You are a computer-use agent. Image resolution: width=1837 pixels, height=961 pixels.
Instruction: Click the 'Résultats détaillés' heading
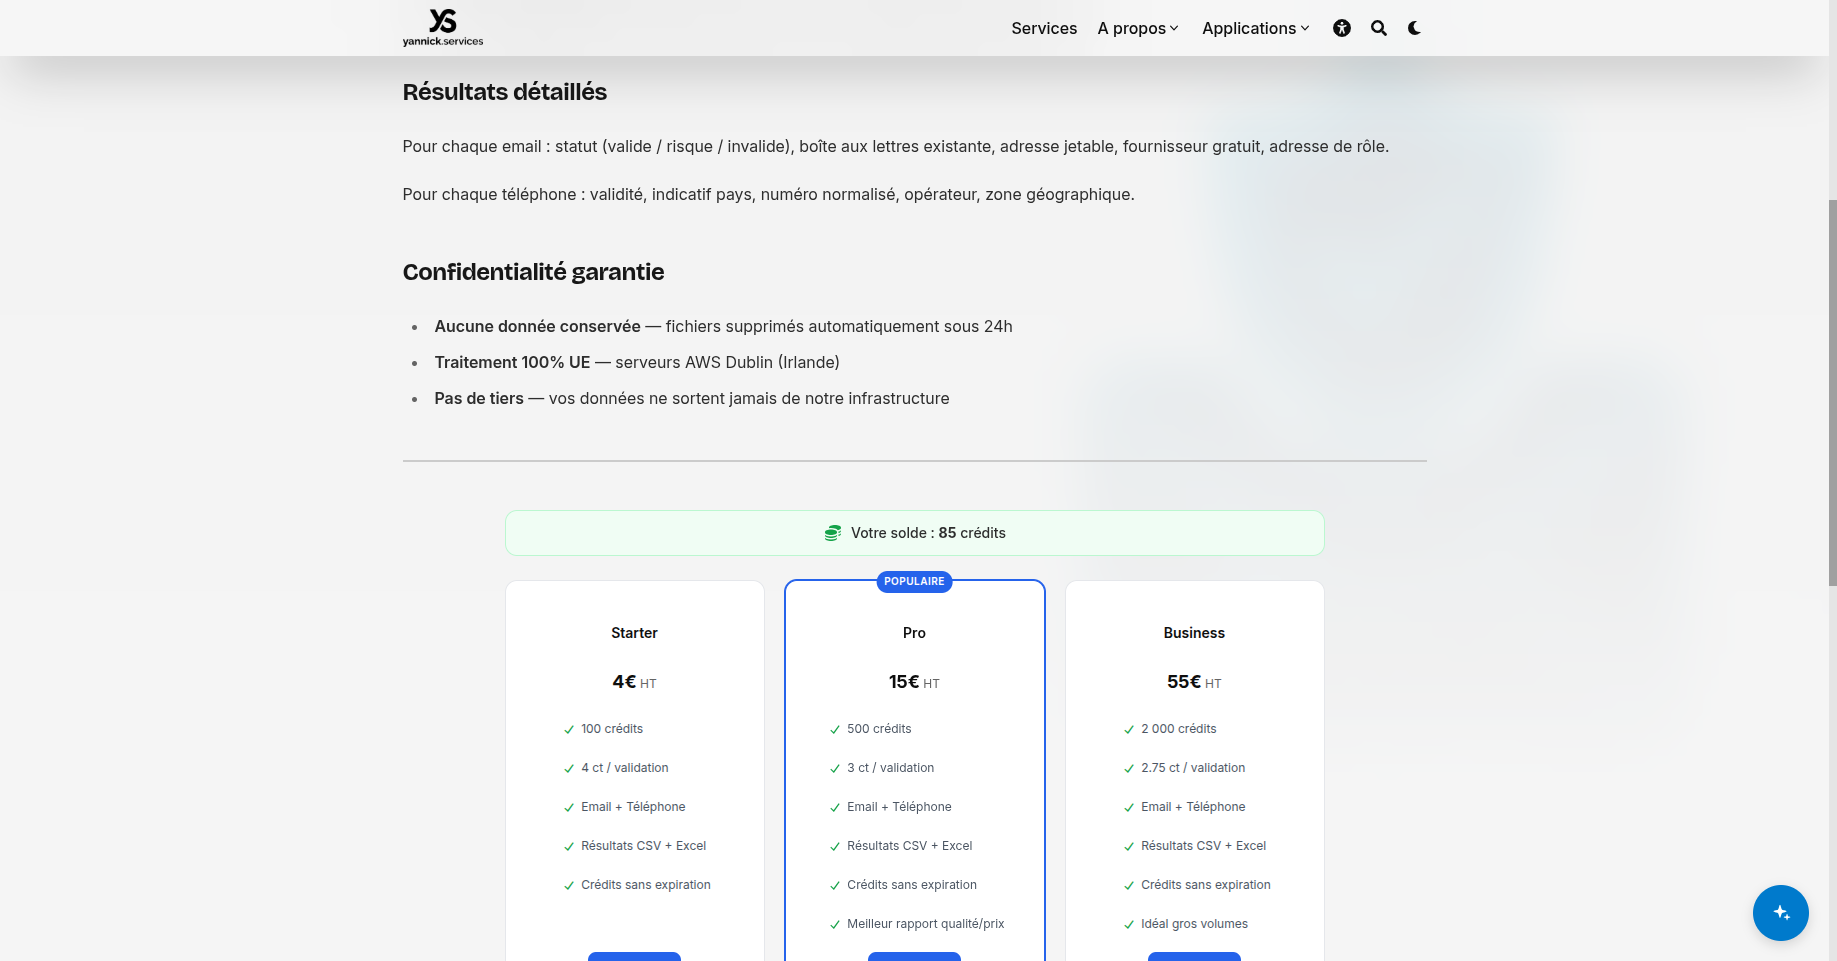coord(505,92)
